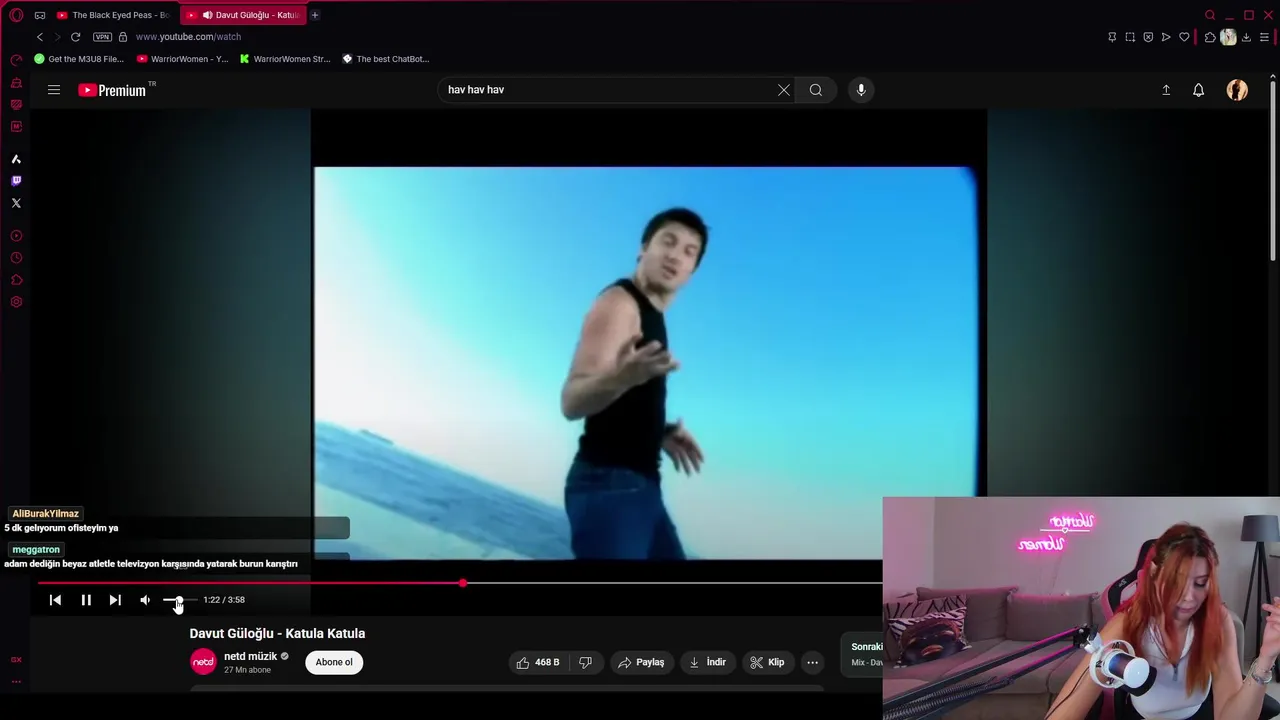Click the 1:22 / 3:58 time display
The height and width of the screenshot is (720, 1280).
tap(224, 600)
